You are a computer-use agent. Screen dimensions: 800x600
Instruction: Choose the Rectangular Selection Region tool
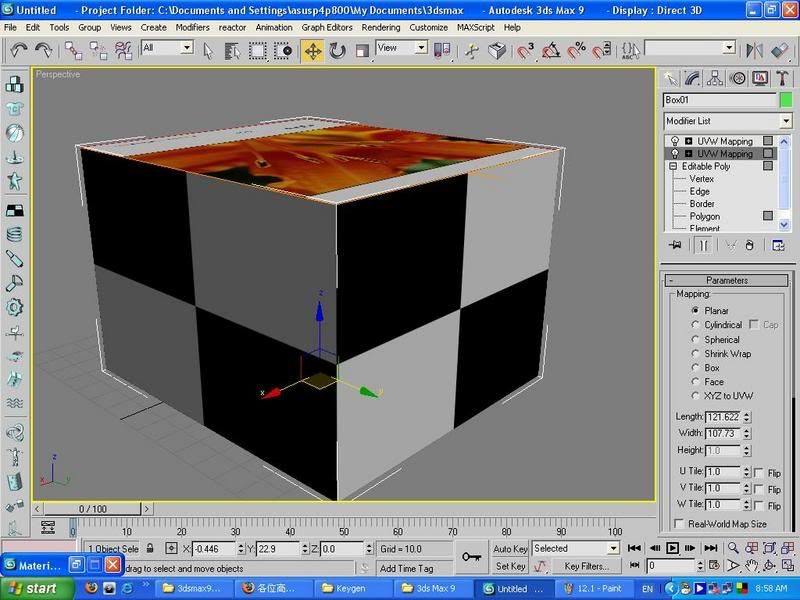(258, 51)
